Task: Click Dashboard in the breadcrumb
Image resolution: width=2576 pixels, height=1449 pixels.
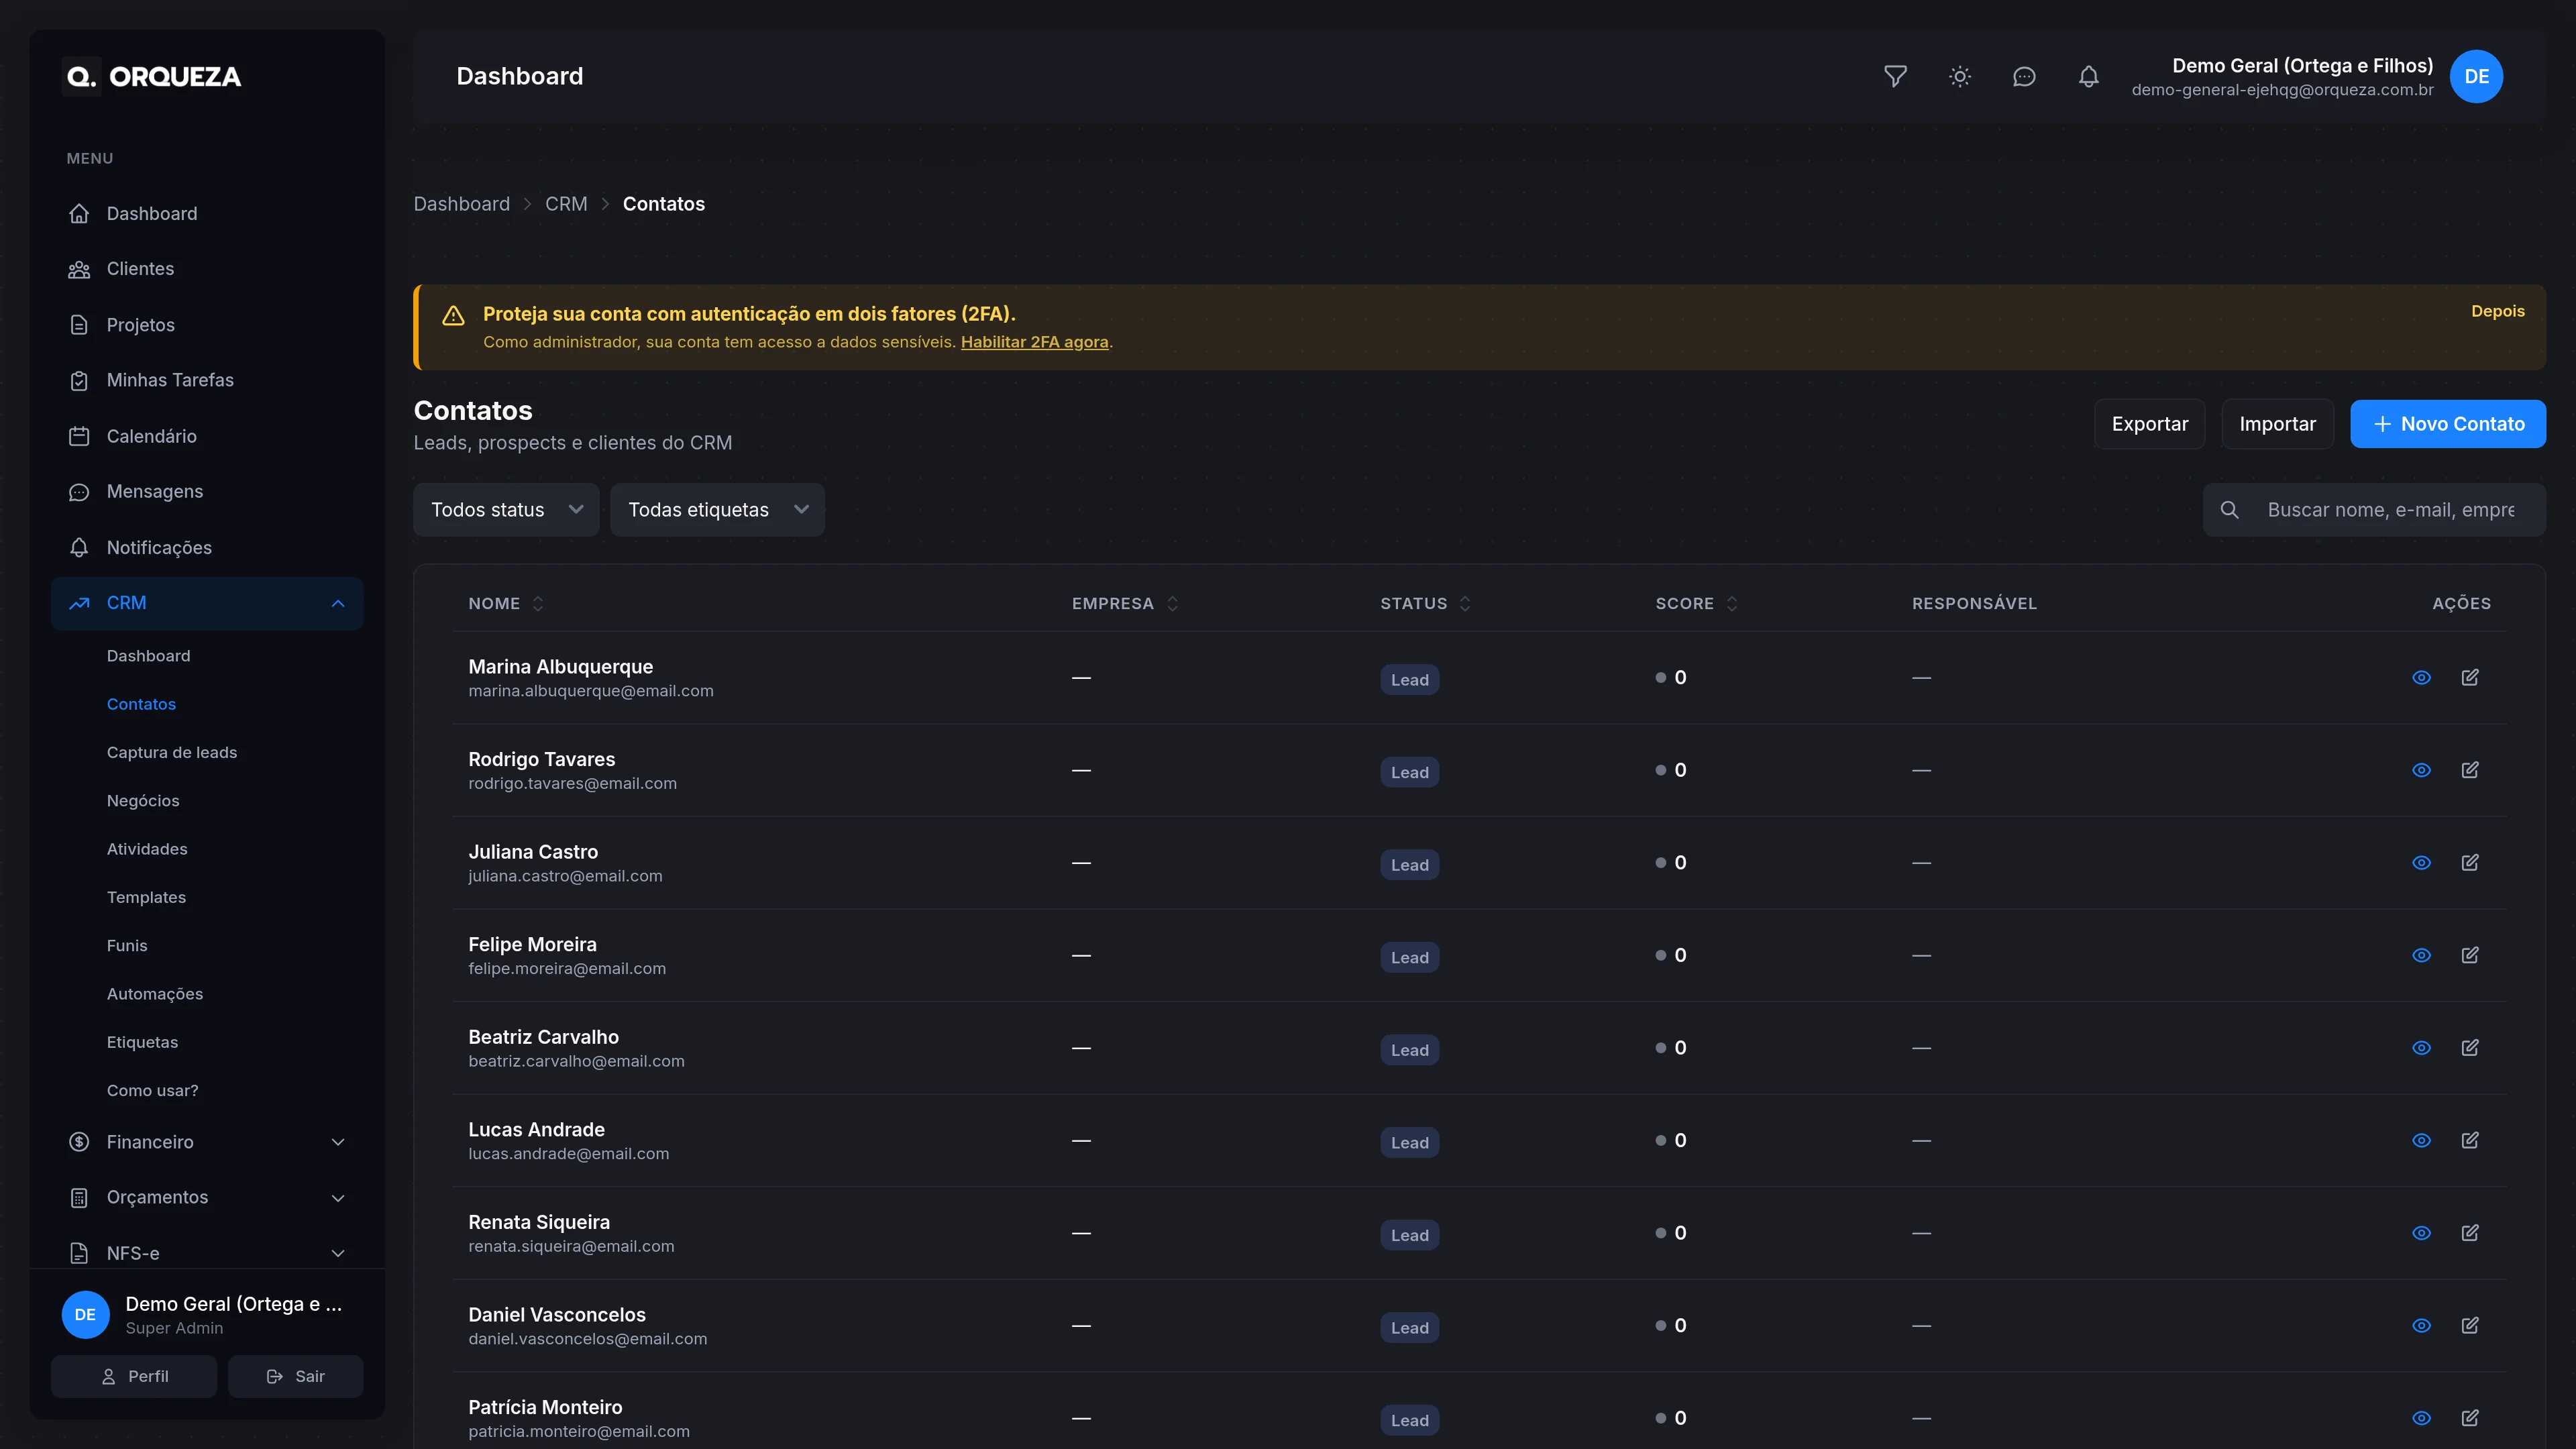Action: pyautogui.click(x=461, y=204)
